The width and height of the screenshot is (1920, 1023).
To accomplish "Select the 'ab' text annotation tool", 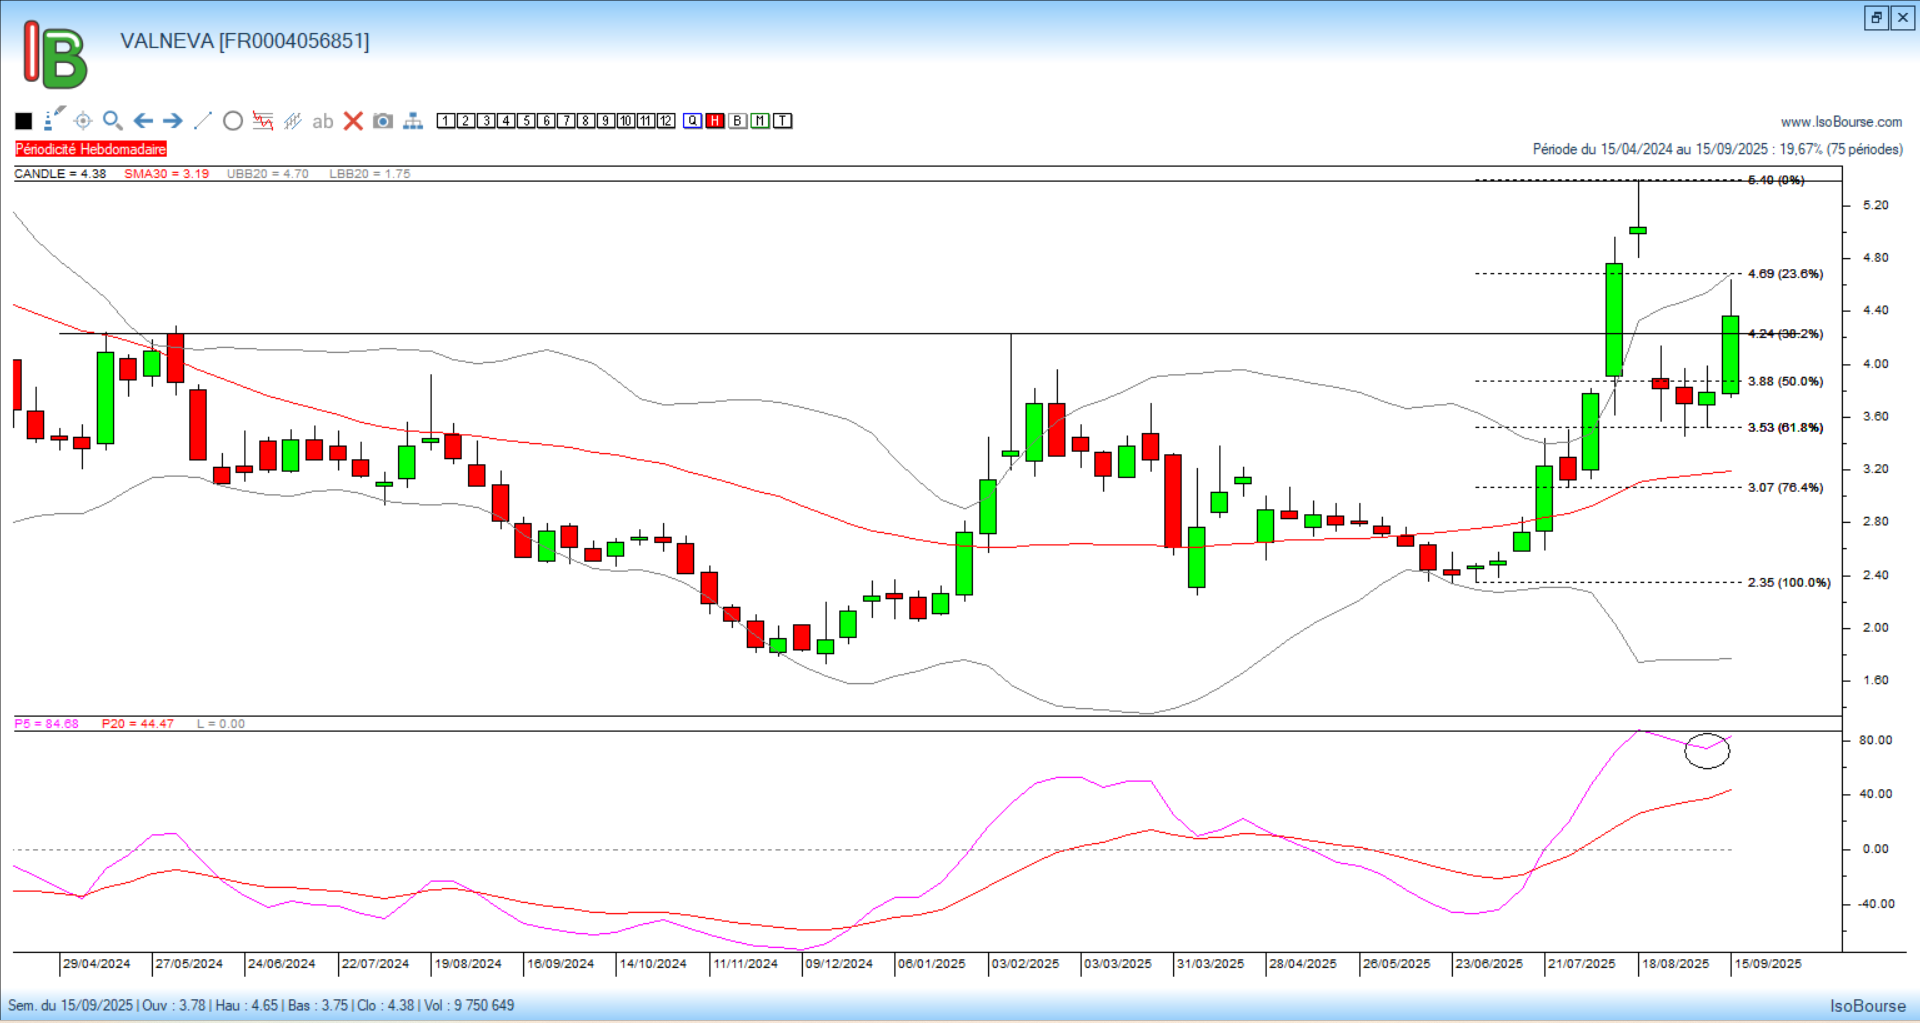I will click(x=322, y=121).
